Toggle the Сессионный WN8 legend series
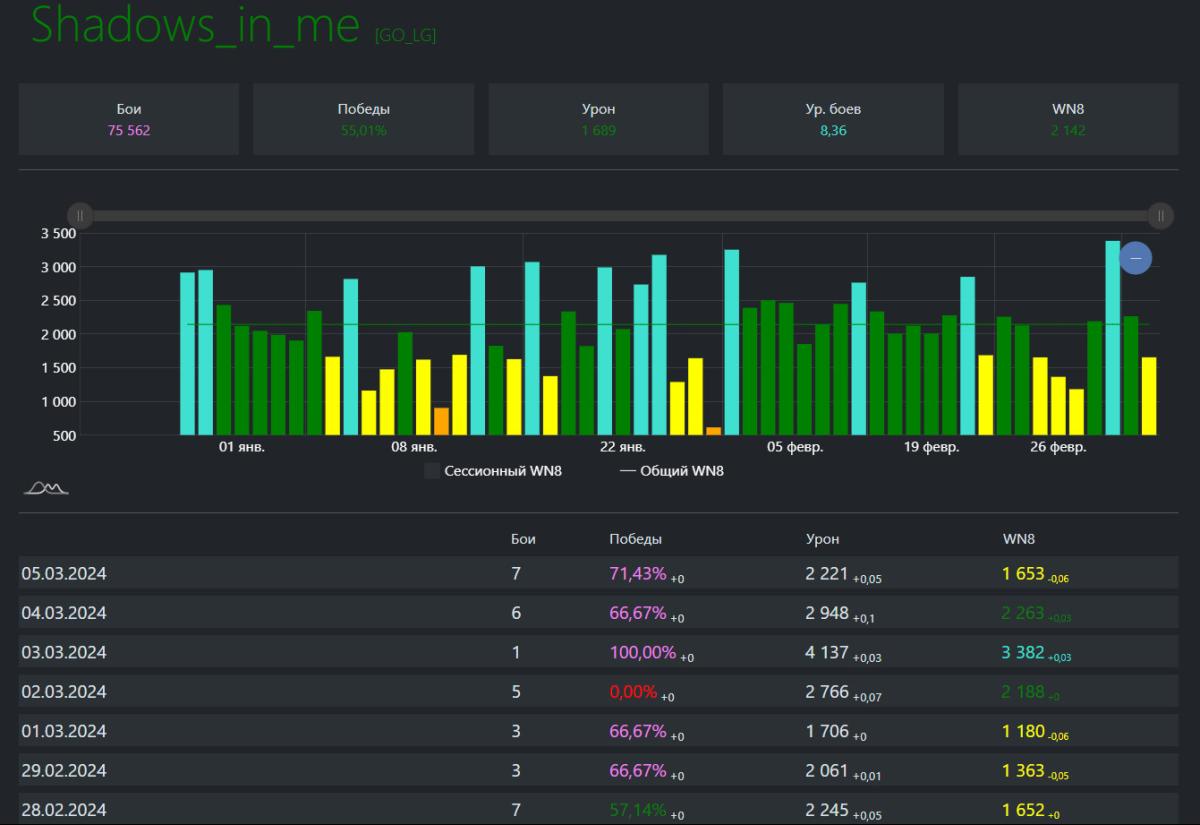1200x825 pixels. pyautogui.click(x=502, y=471)
